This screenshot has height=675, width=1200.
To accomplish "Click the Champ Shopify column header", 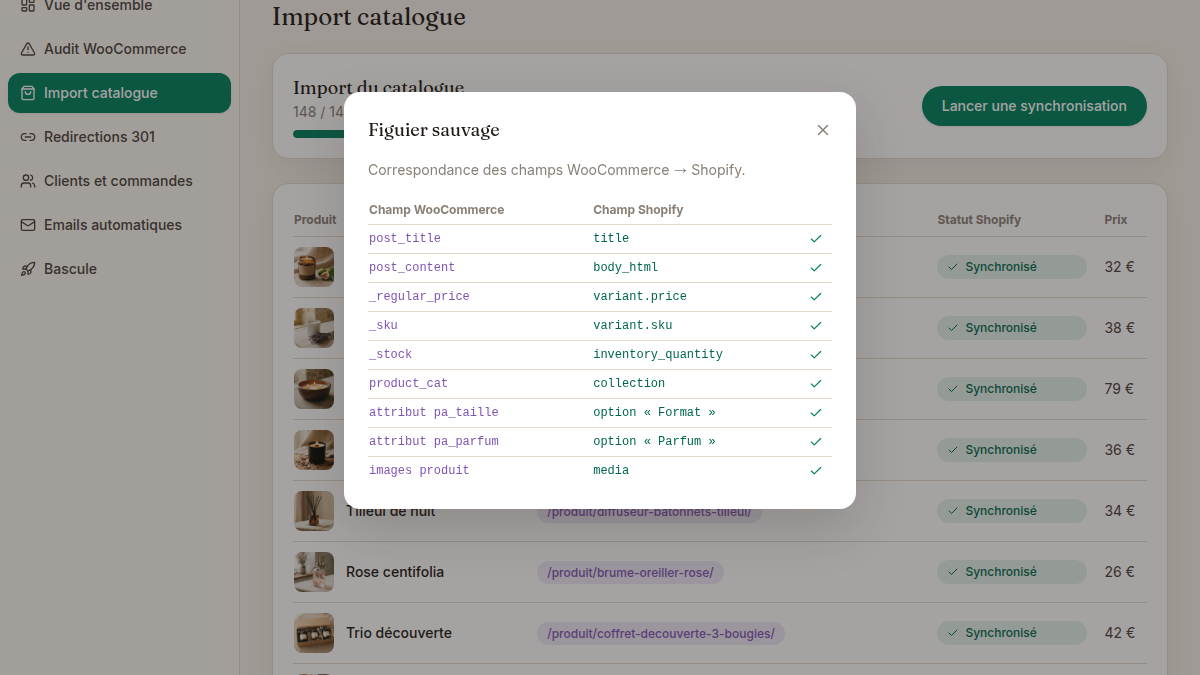I will [x=638, y=210].
